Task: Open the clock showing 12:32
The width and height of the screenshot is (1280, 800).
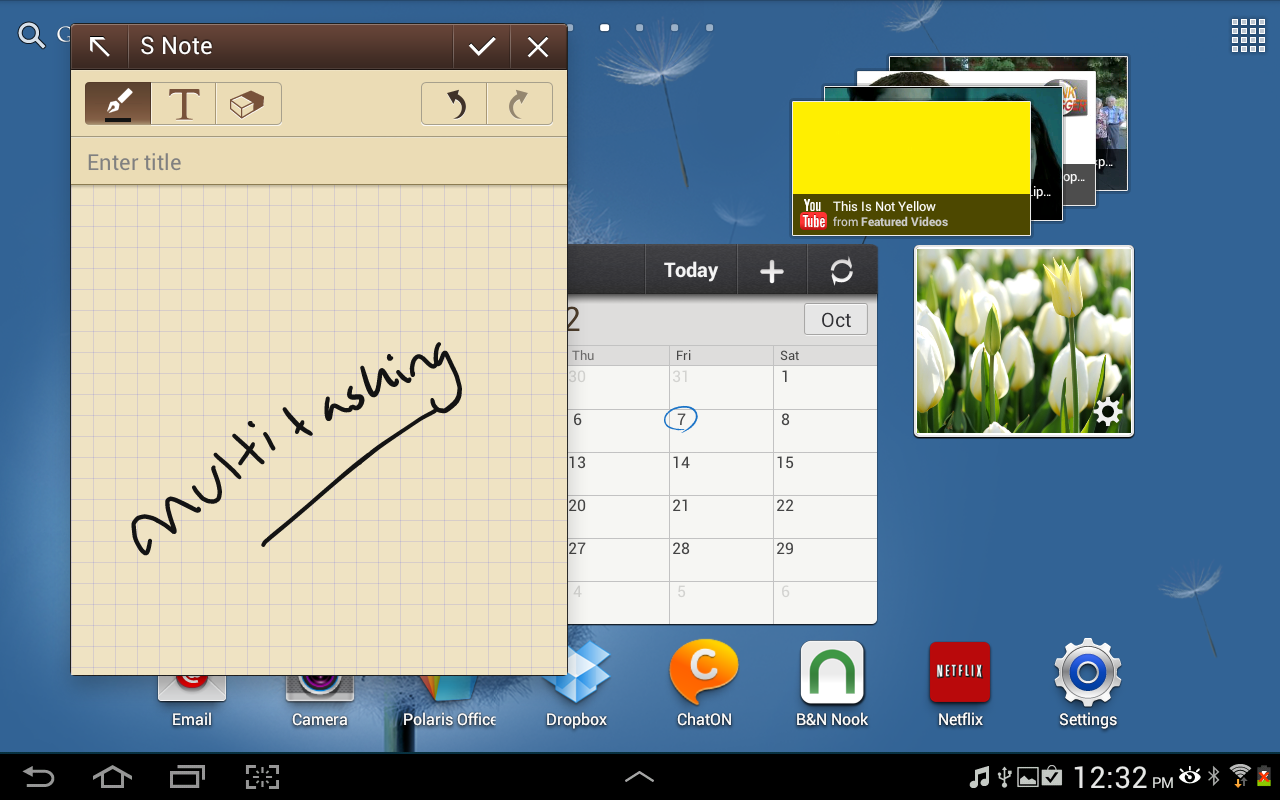Action: pos(1122,777)
